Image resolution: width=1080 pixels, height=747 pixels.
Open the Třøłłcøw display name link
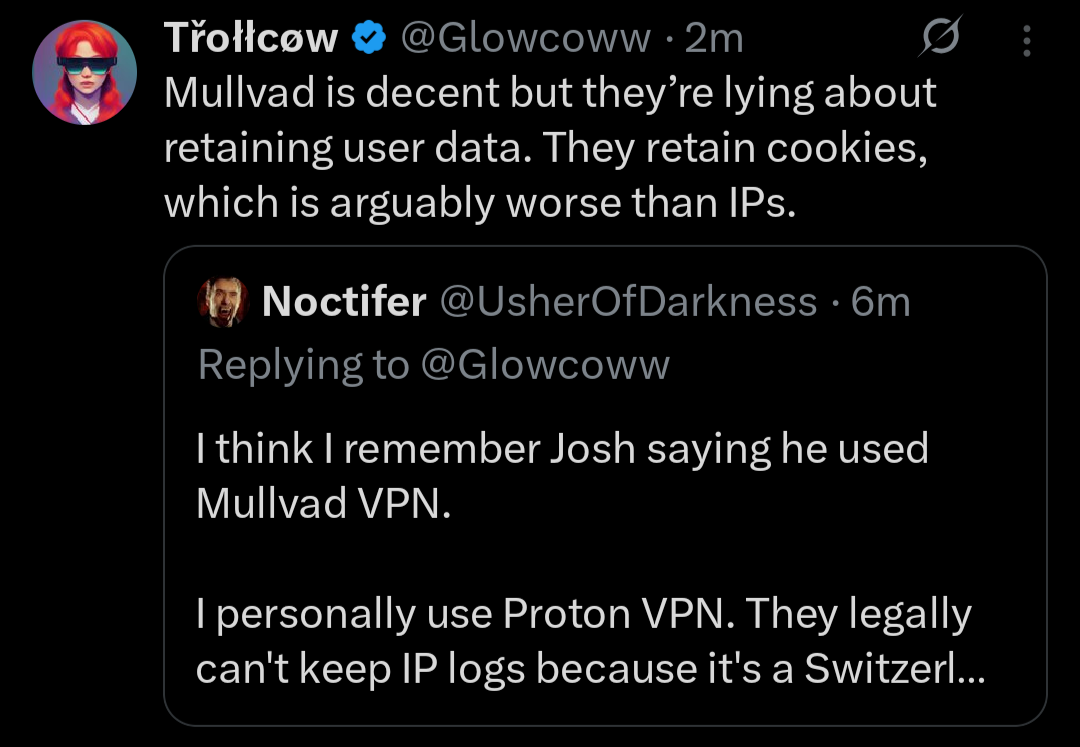pos(251,39)
